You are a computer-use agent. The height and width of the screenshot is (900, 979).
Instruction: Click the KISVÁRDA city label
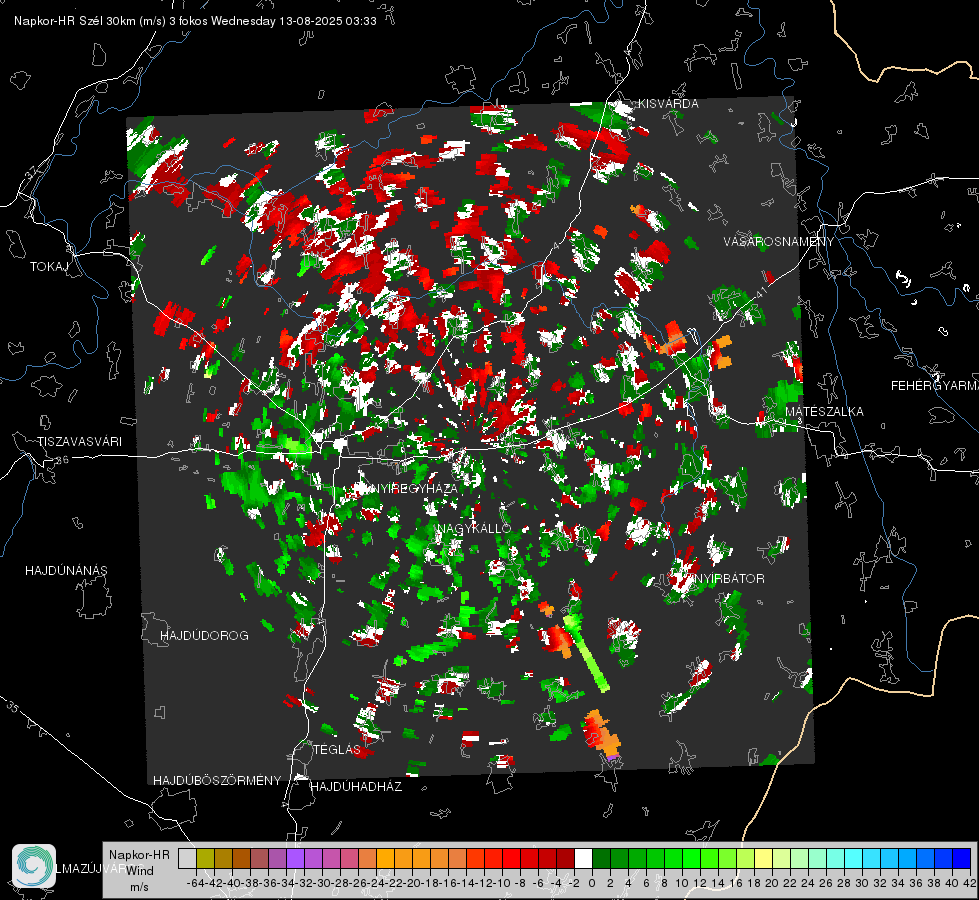[x=668, y=104]
